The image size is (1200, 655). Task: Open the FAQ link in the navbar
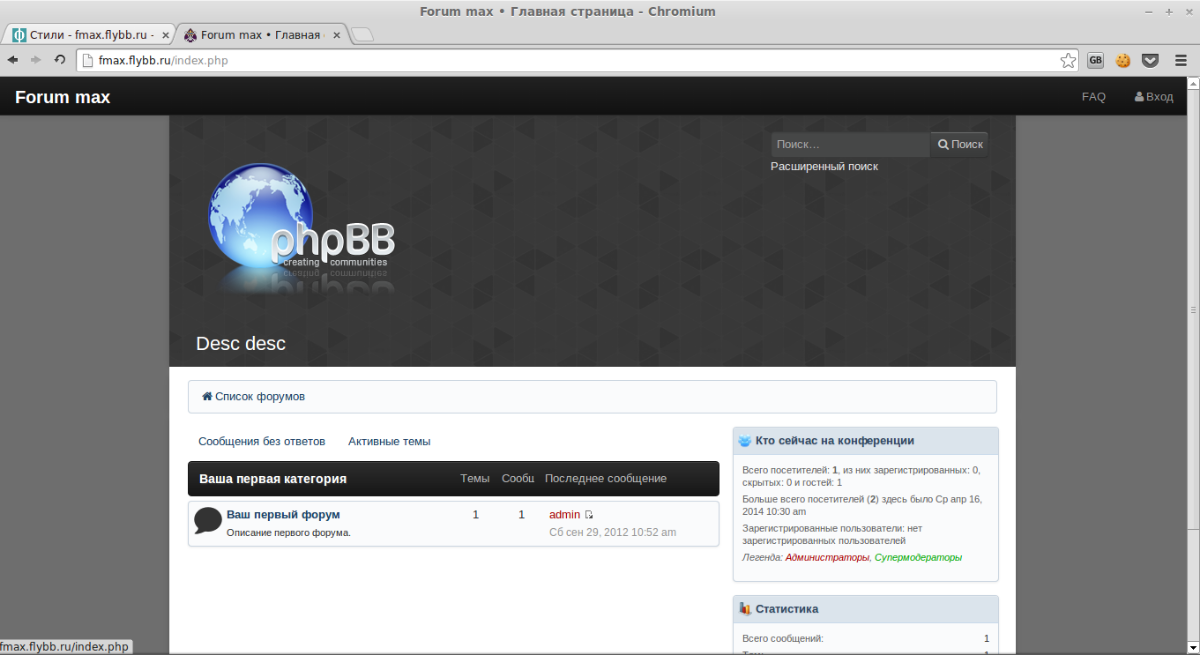pyautogui.click(x=1094, y=97)
